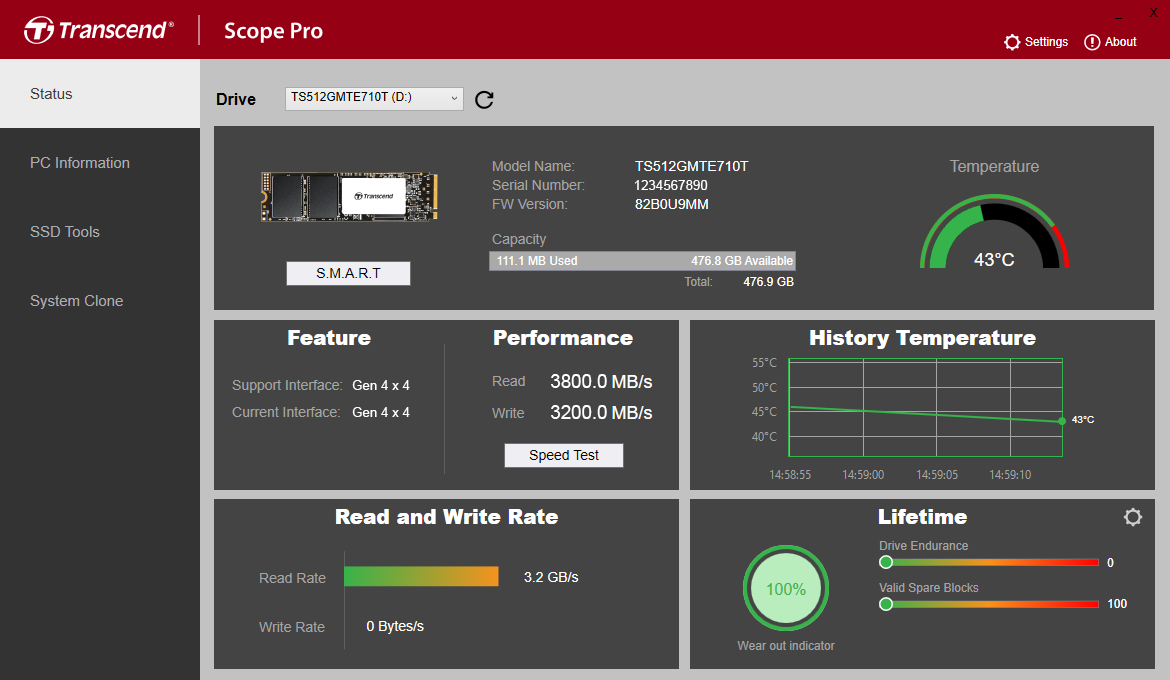Viewport: 1170px width, 680px height.
Task: Click the SSD product image
Action: (x=348, y=197)
